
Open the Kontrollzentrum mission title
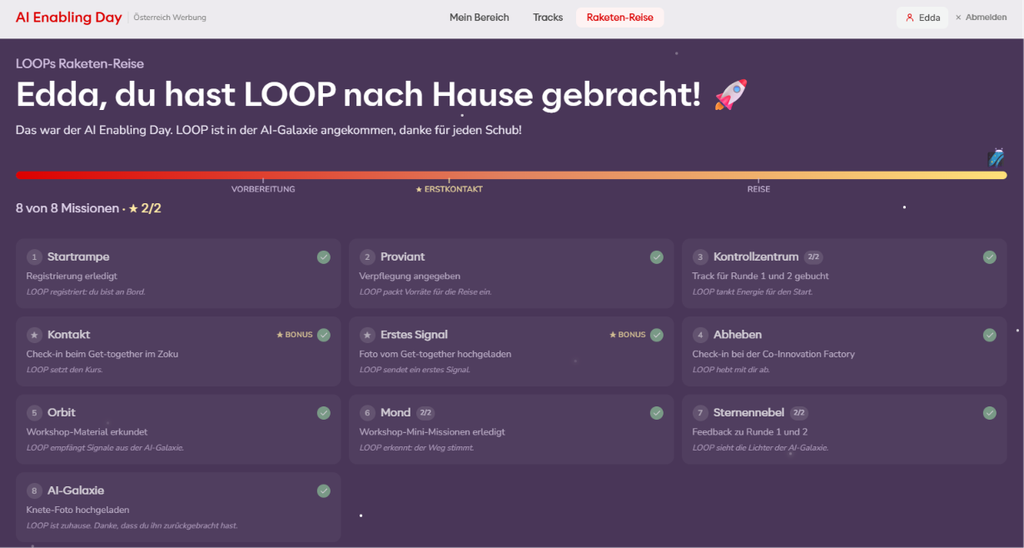756,257
